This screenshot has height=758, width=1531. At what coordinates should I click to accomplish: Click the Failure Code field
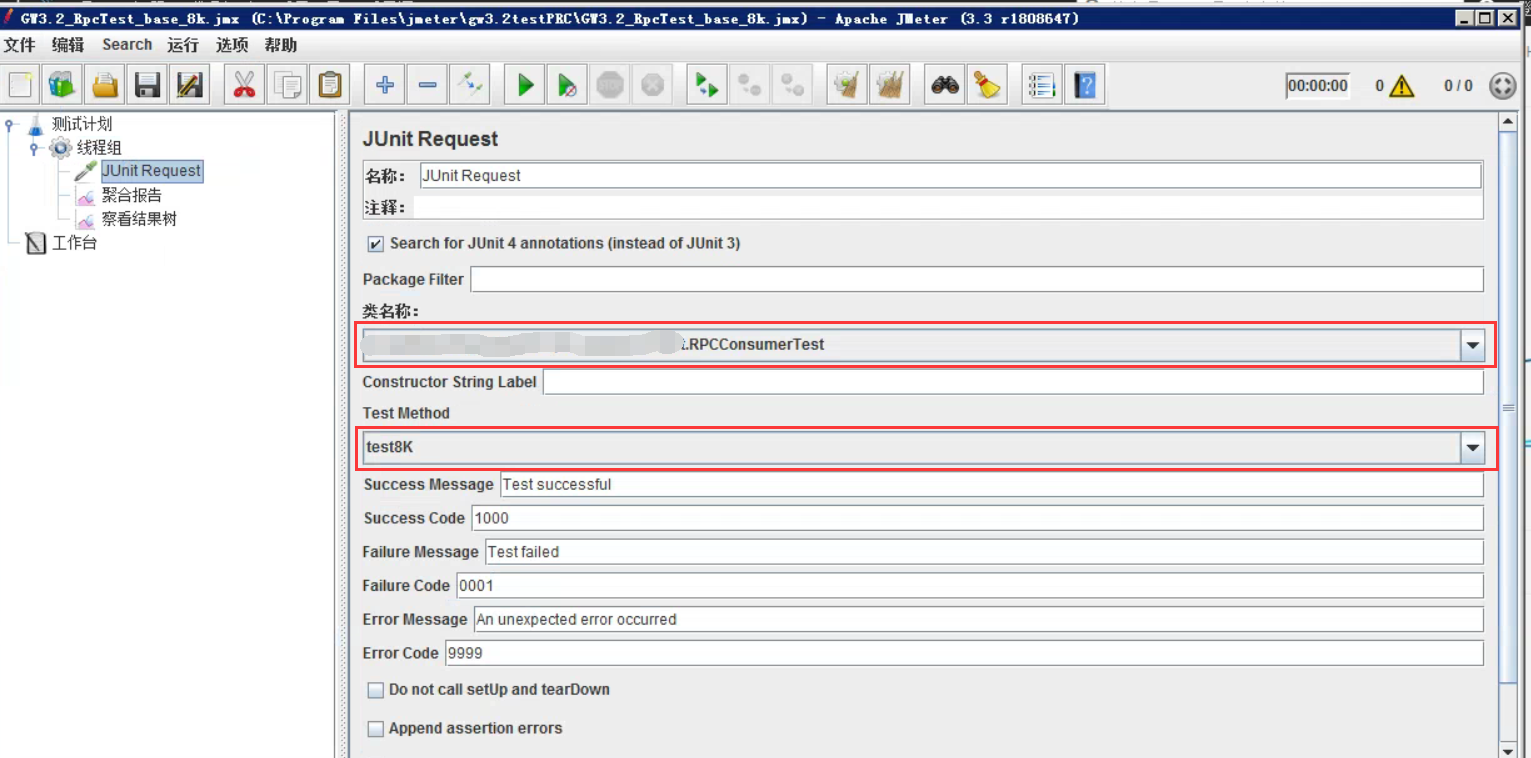(970, 586)
